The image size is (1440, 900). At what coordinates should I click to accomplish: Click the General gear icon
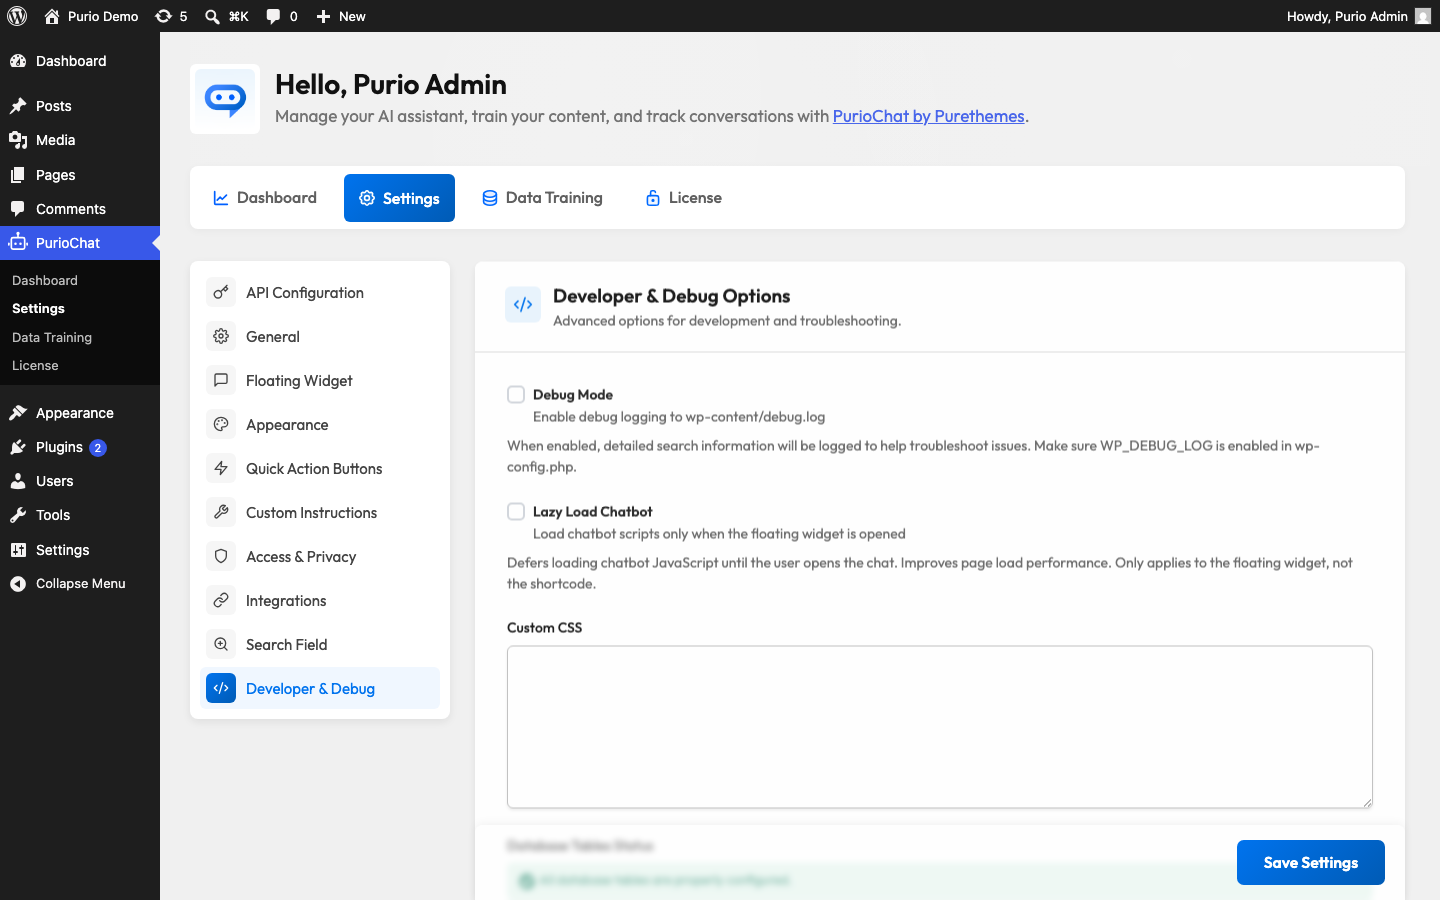221,336
